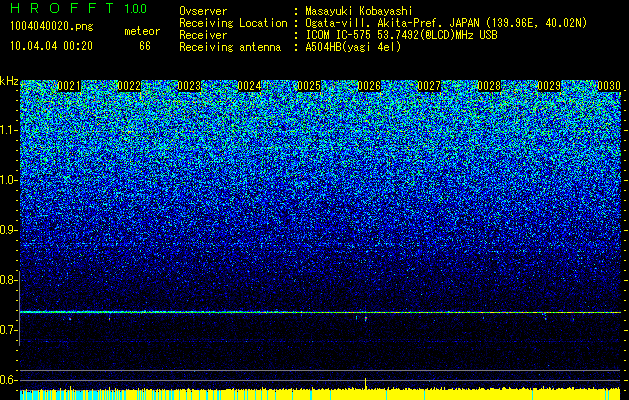Click the 0025 time marker
Viewport: 629px width, 400px height.
(x=309, y=86)
